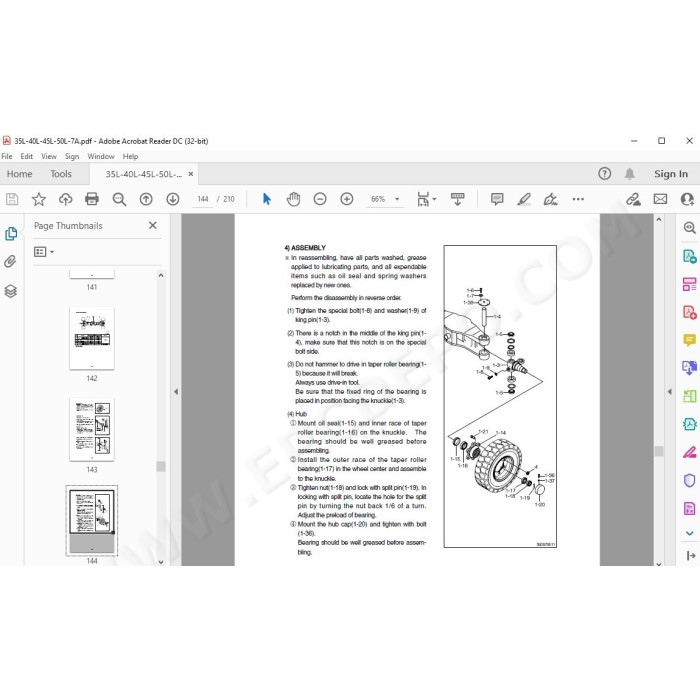Zoom out with the minus icon
Screen dimensions: 700x700
click(x=320, y=199)
